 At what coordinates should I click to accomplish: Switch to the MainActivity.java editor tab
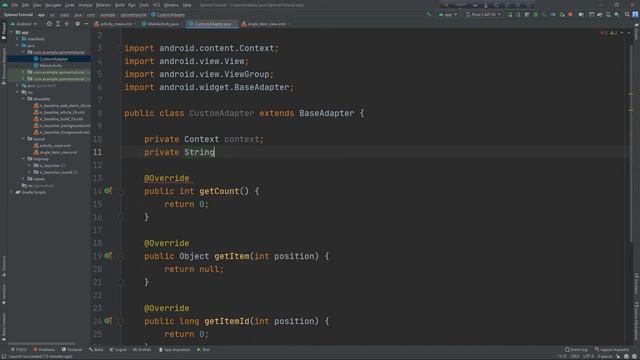click(x=161, y=24)
